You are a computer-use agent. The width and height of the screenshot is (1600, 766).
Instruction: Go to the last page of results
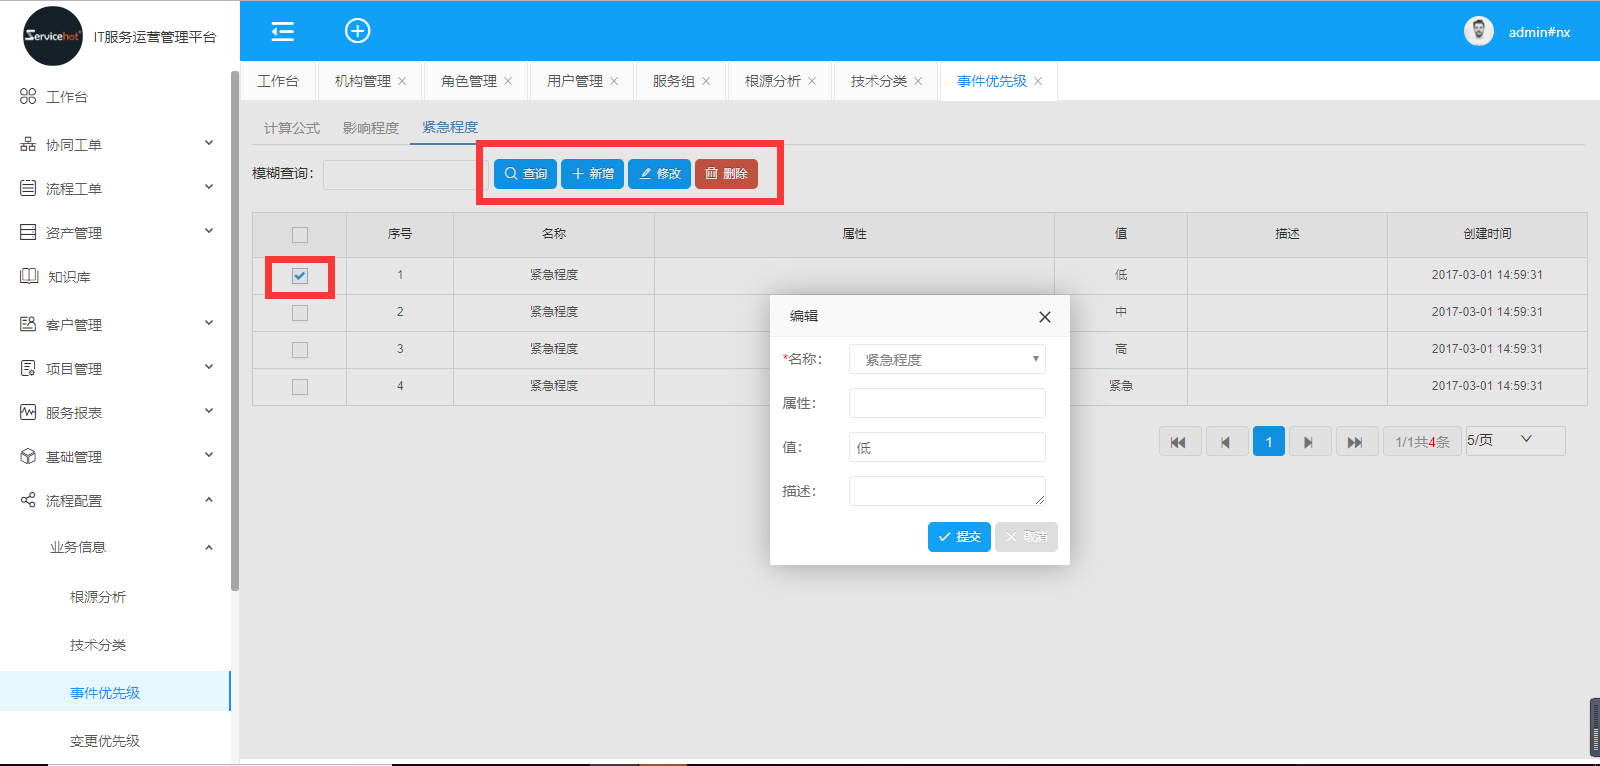(x=1354, y=442)
